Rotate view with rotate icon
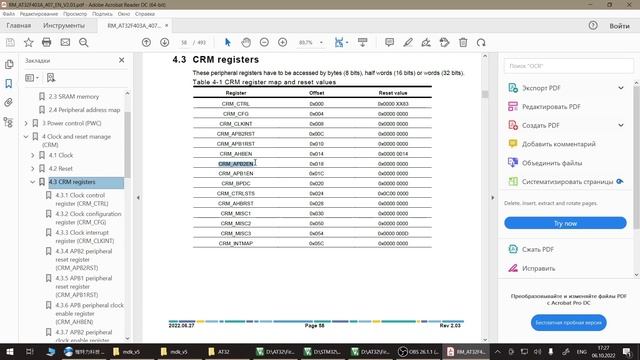Viewport: 640px width, 360px height. (481, 42)
